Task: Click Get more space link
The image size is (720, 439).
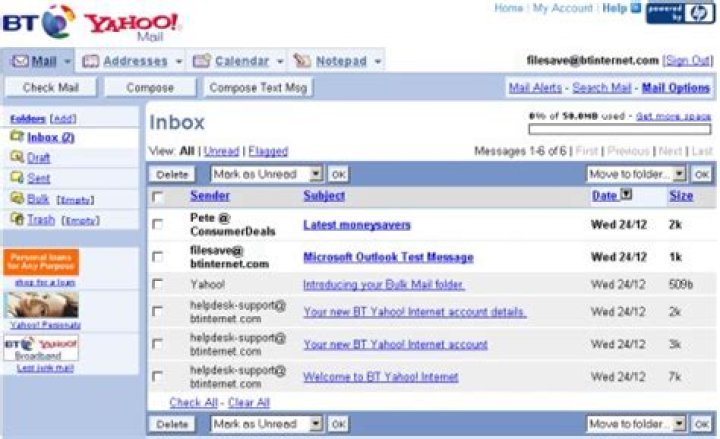Action: 673,117
